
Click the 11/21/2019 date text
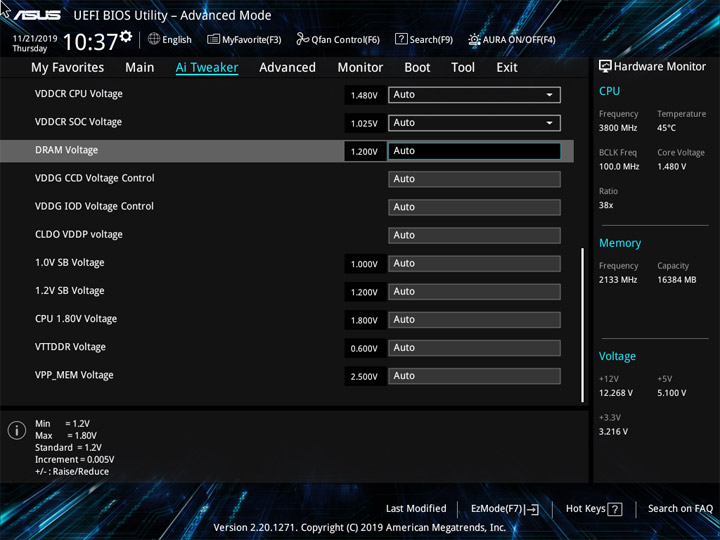[35, 39]
